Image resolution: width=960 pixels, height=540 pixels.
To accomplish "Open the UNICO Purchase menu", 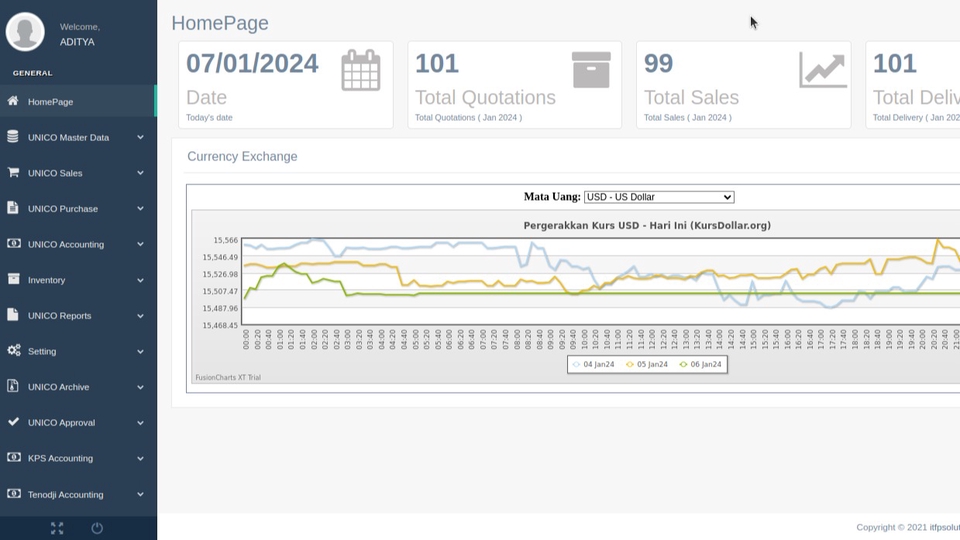I will tap(78, 208).
